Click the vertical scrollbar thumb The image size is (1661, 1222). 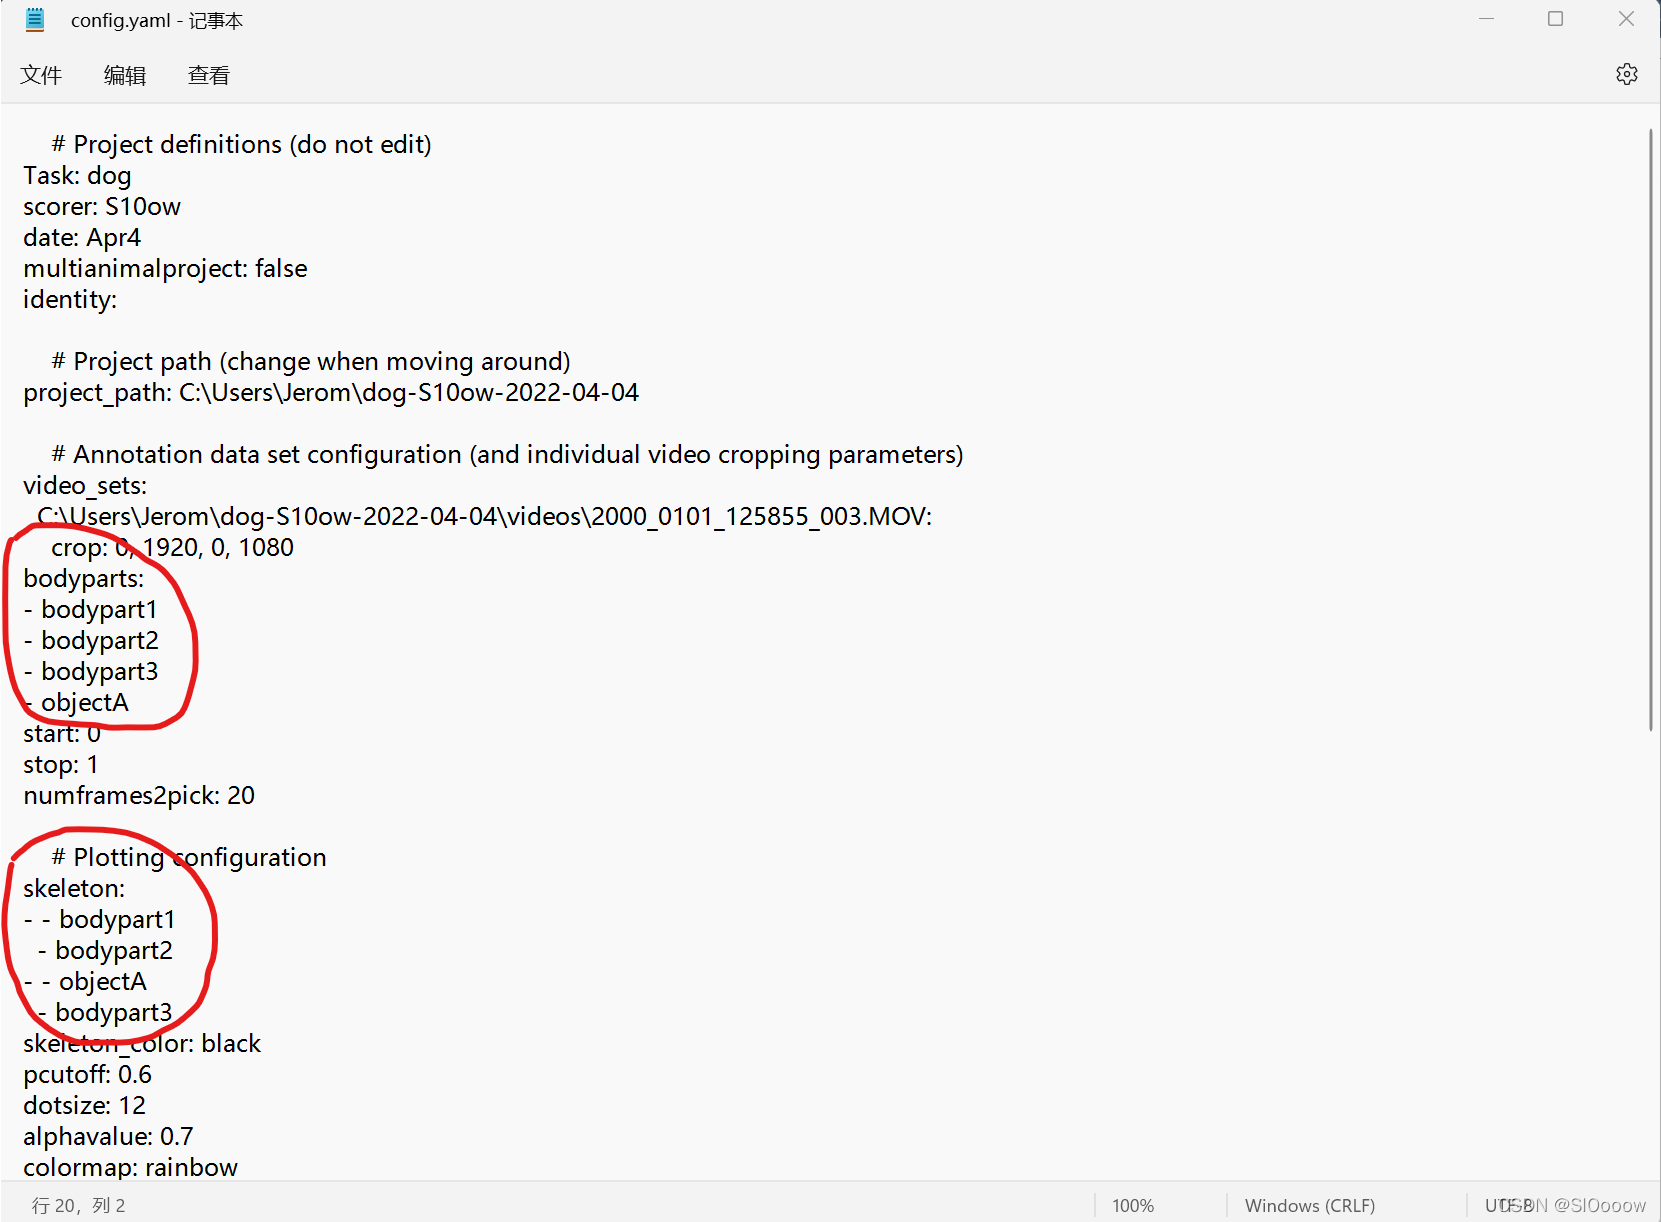pyautogui.click(x=1650, y=430)
